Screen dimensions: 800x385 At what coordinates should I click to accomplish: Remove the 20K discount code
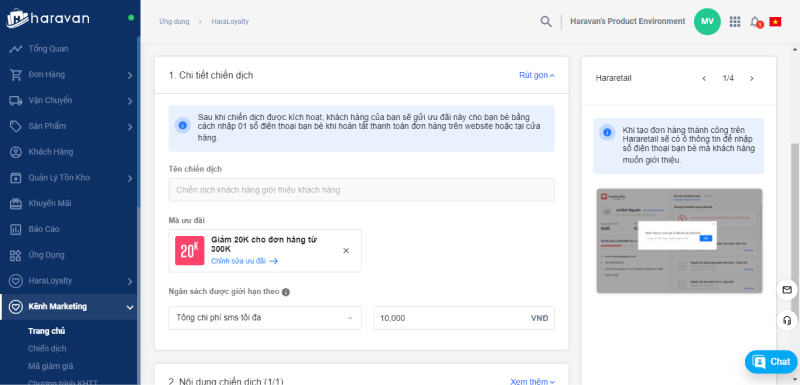click(x=346, y=250)
